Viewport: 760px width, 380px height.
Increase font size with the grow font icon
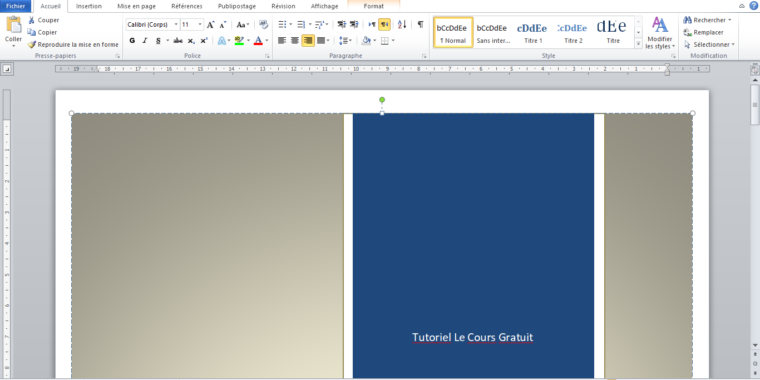tap(210, 25)
